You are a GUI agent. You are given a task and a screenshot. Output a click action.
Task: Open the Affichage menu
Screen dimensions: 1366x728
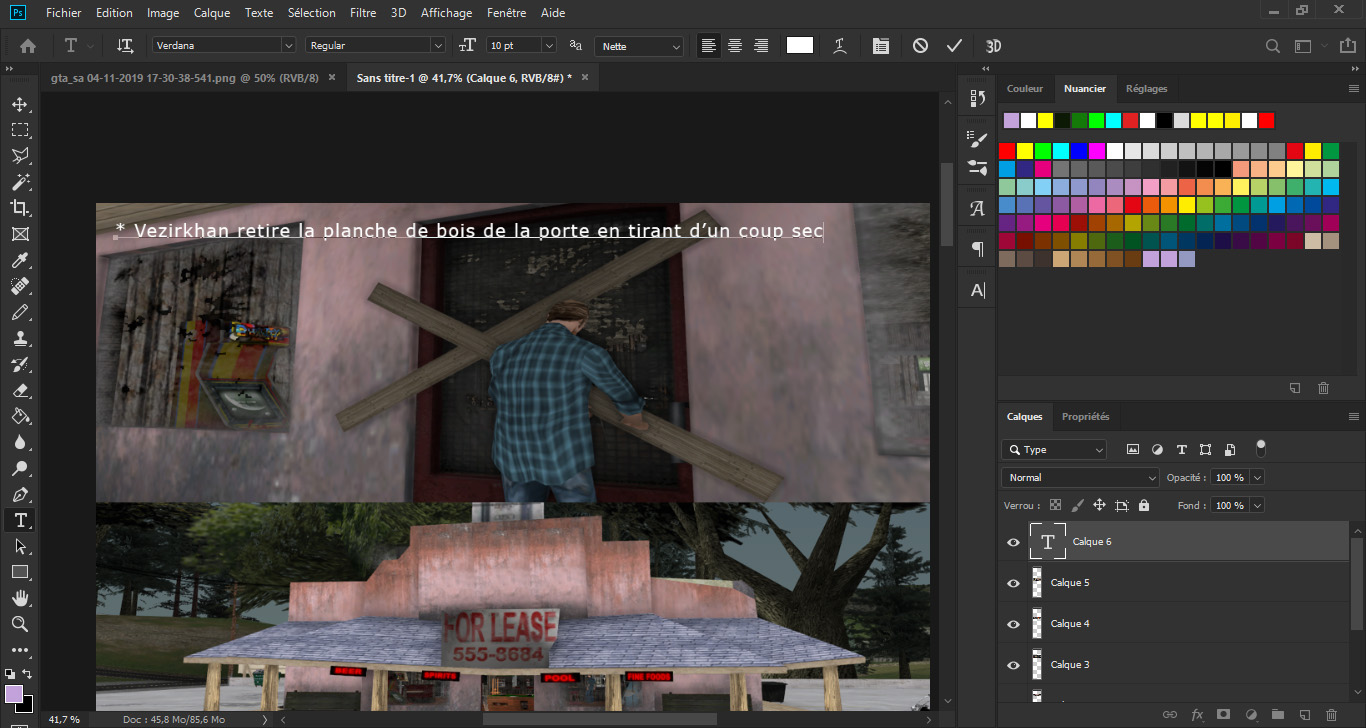[444, 13]
